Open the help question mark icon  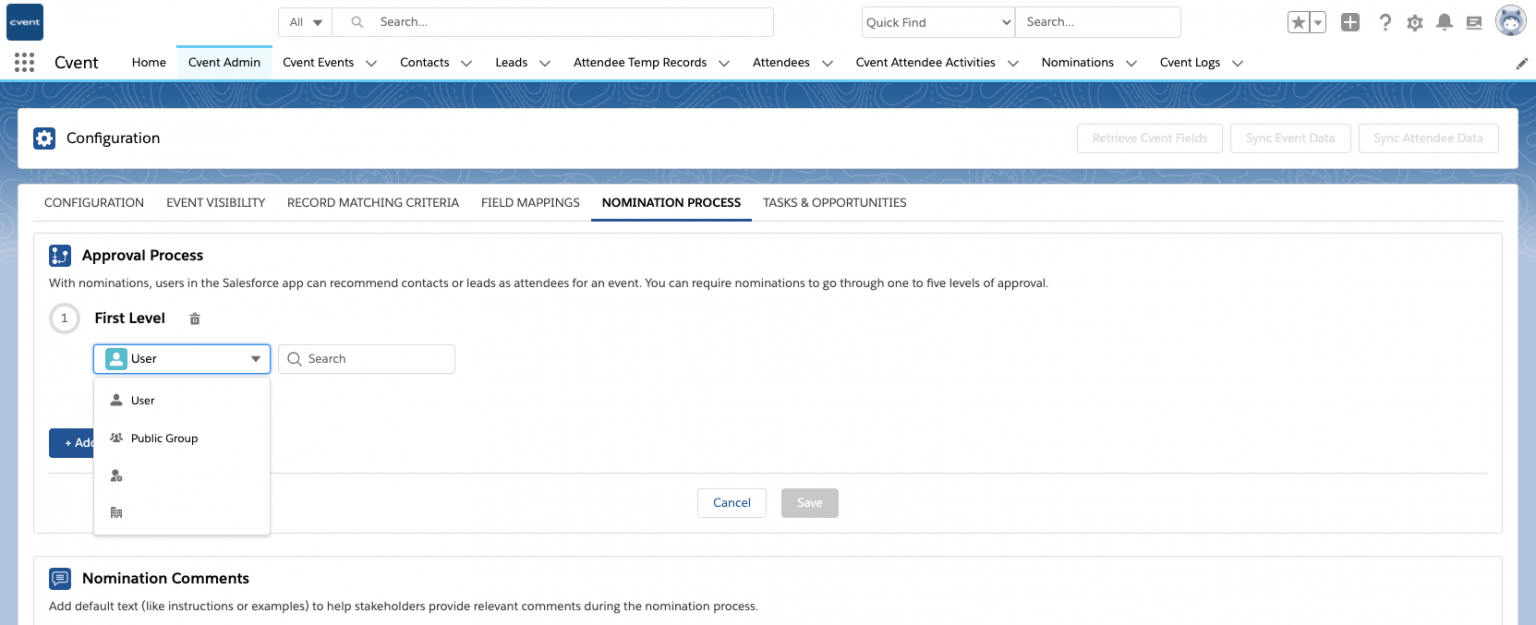[1384, 23]
